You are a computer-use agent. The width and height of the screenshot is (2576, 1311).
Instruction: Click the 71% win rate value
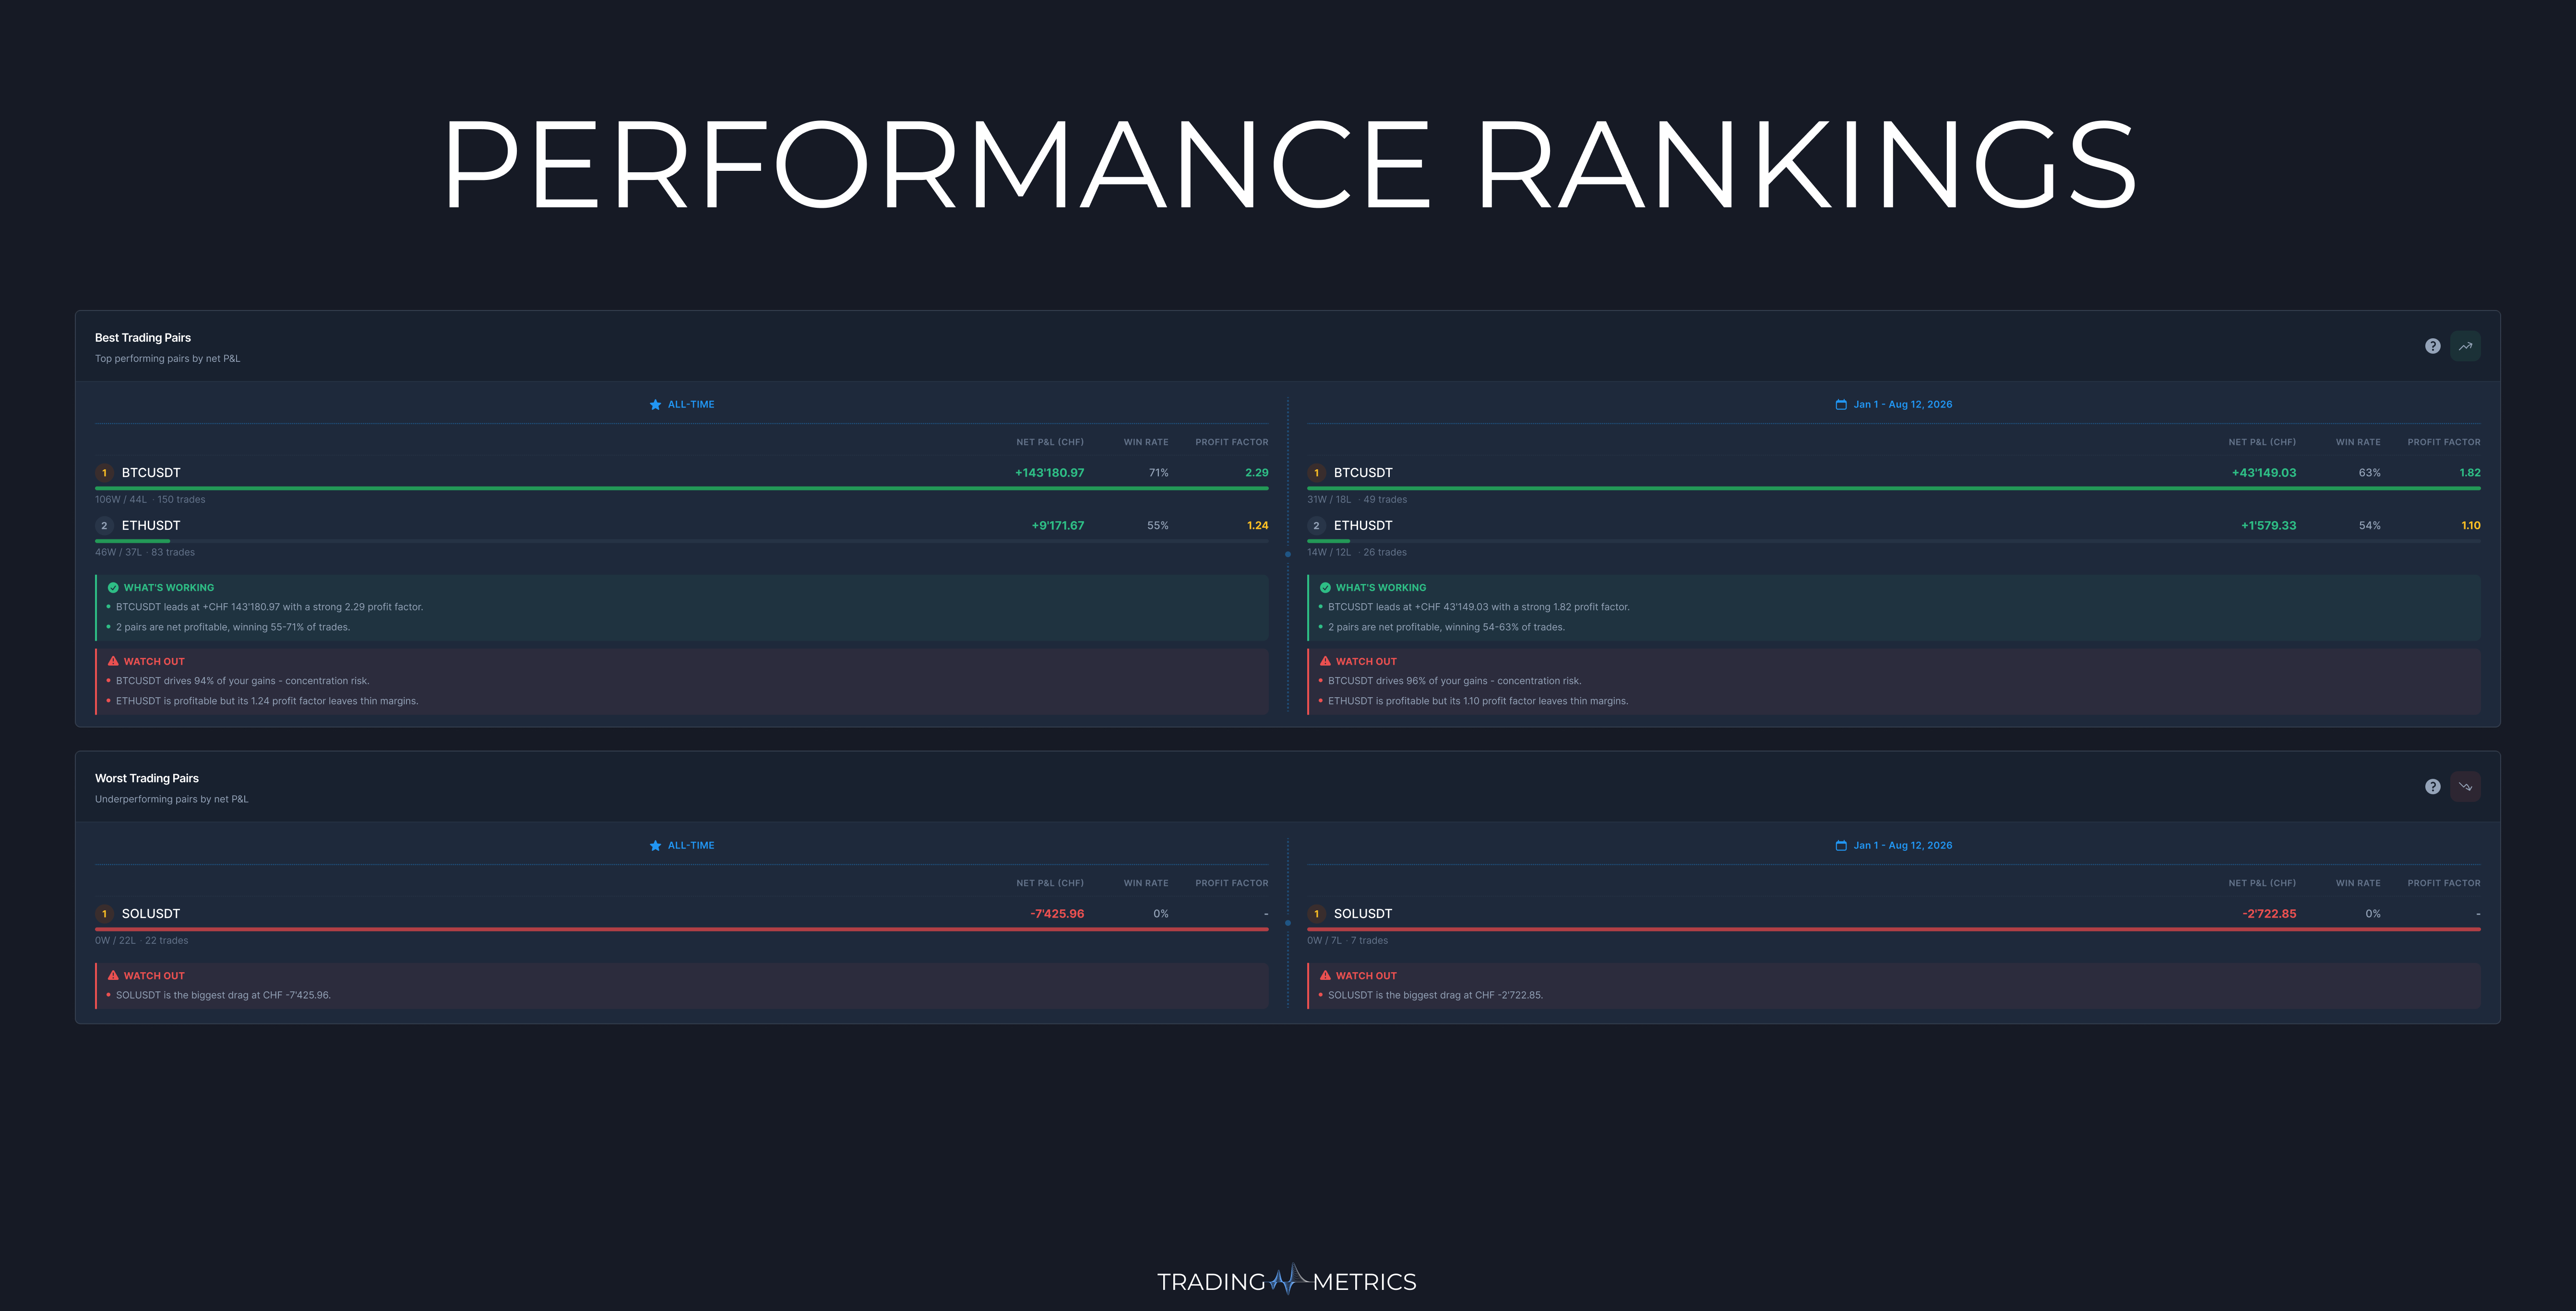click(1159, 473)
